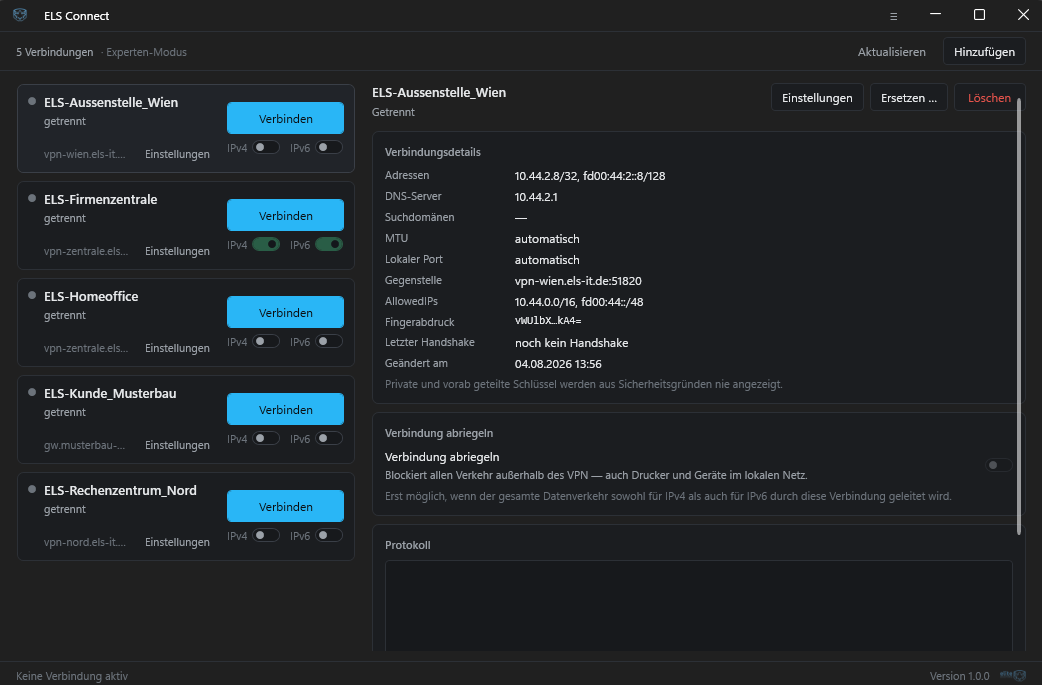The image size is (1042, 685).
Task: Select the ELS-Aussenstelle_Wien card title
Action: click(x=111, y=102)
